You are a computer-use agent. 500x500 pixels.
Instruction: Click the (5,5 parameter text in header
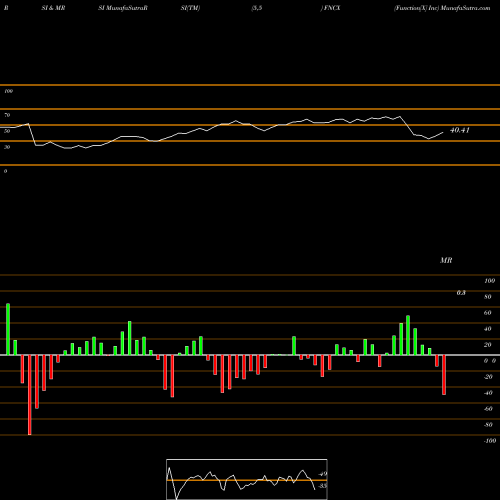coord(257,8)
